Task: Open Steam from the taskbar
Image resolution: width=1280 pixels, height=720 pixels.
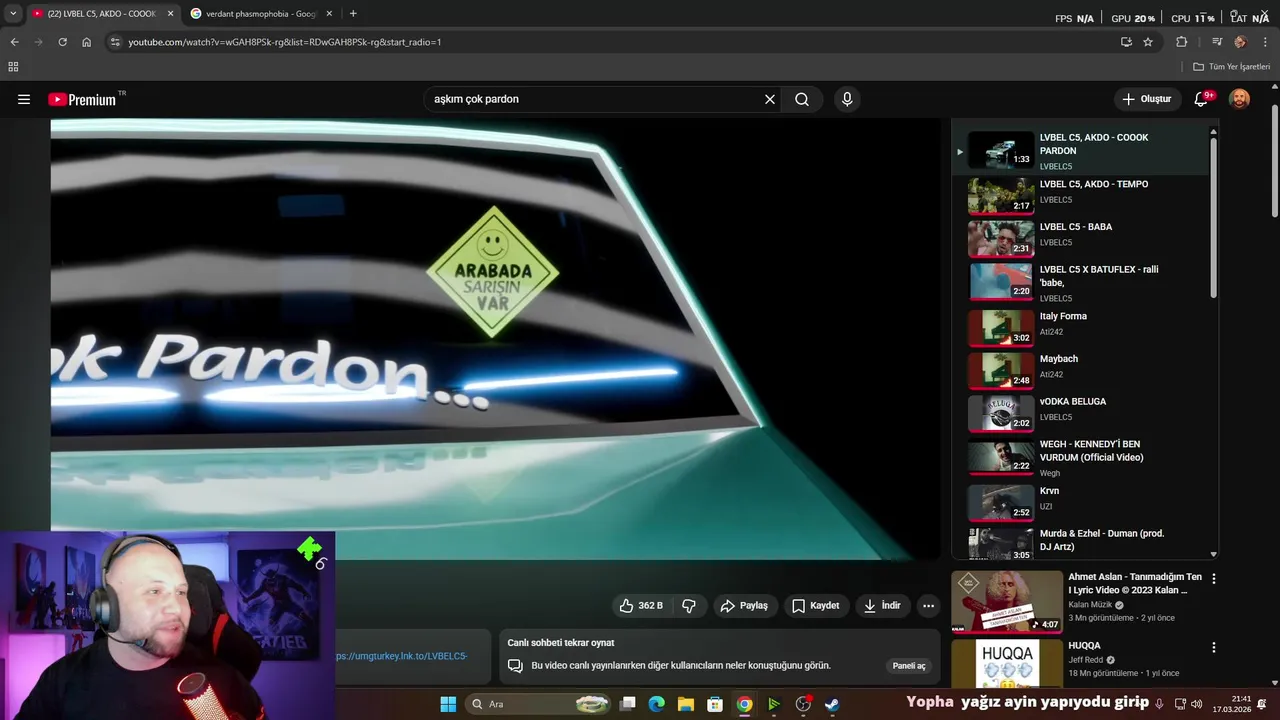Action: [x=832, y=704]
